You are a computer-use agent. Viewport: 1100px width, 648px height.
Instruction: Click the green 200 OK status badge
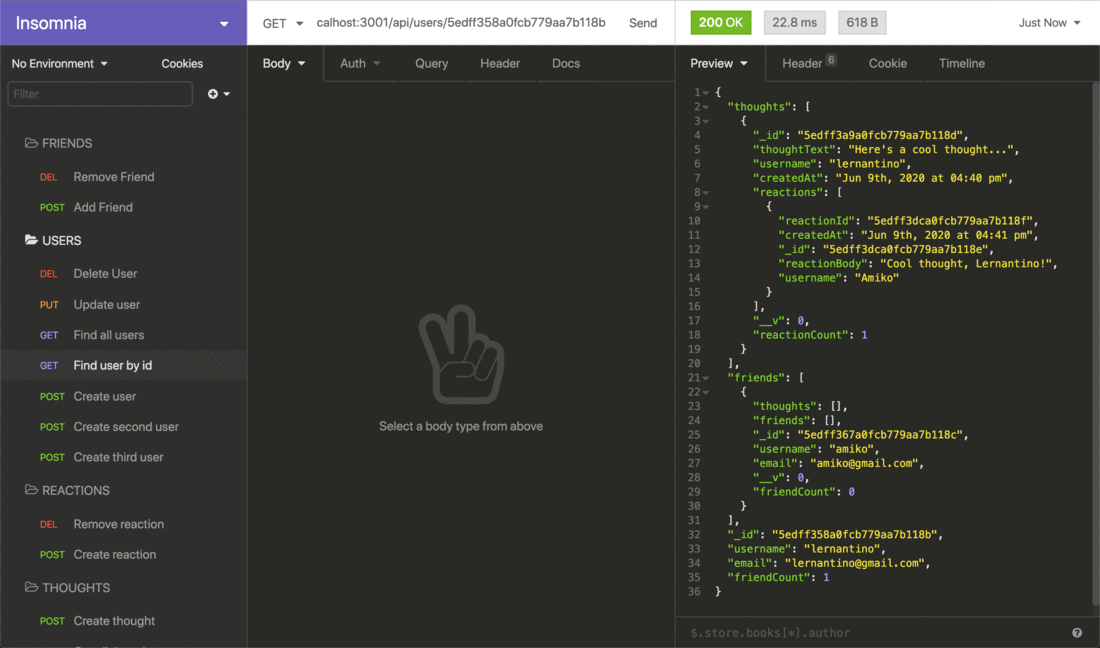pos(720,22)
